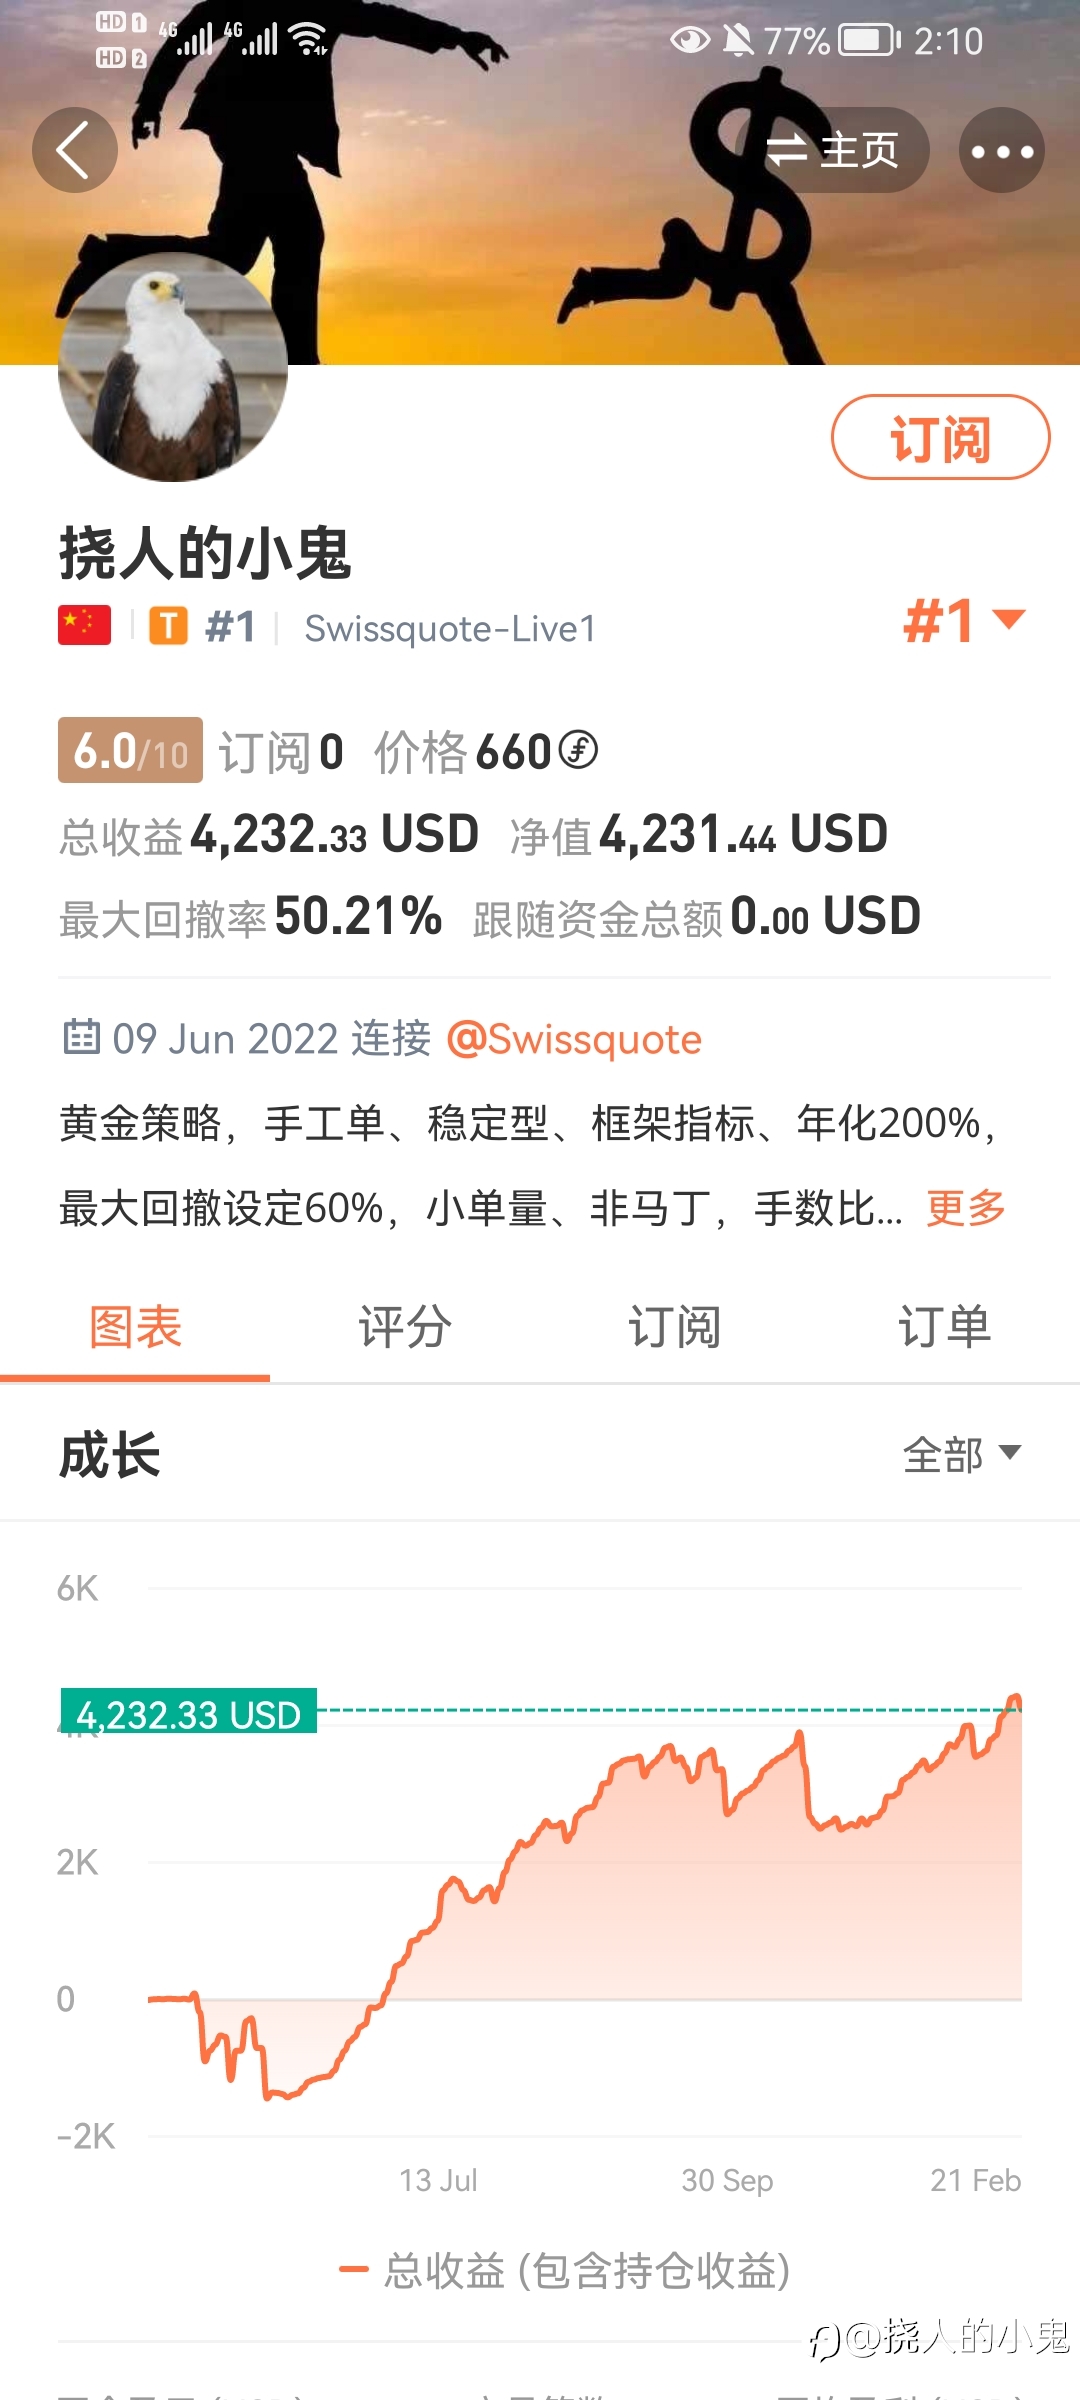Toggle the 总收益 chart legend series
1080x2400 pixels.
pos(565,2270)
